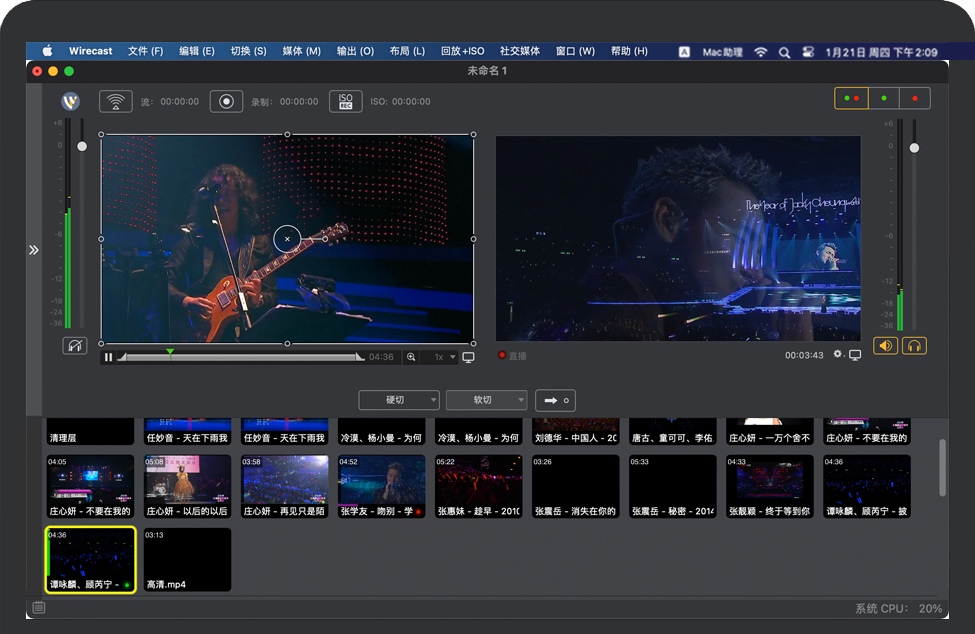
Task: Click the zoom magnifier icon under the preview
Action: (411, 357)
